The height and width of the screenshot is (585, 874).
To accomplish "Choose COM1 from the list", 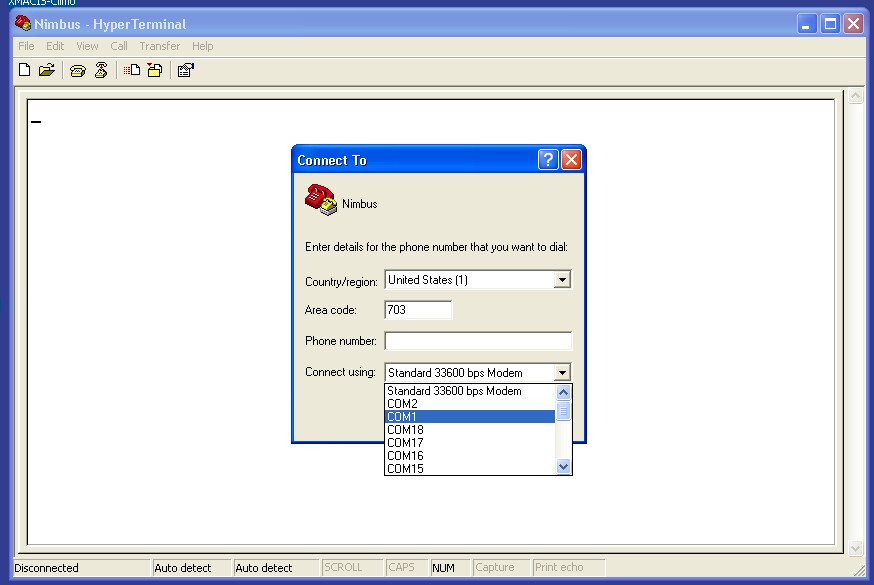I will coord(470,417).
